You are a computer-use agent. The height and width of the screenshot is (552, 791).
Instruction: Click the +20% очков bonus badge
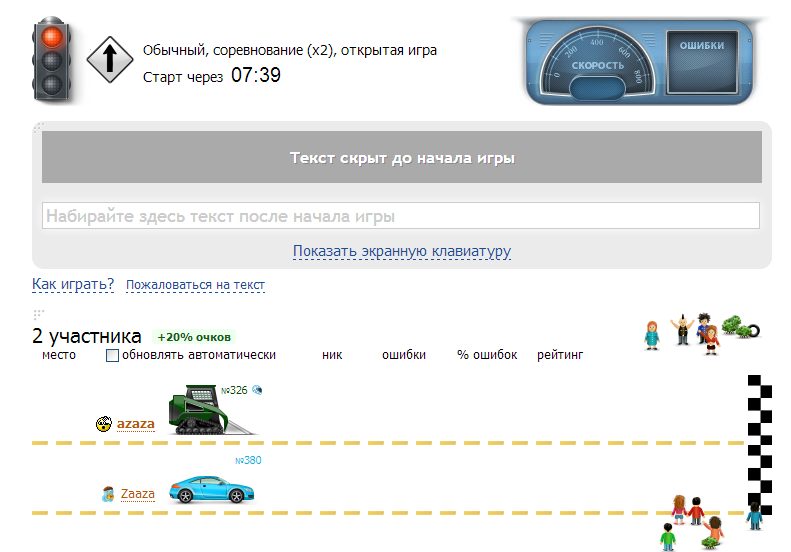[194, 337]
